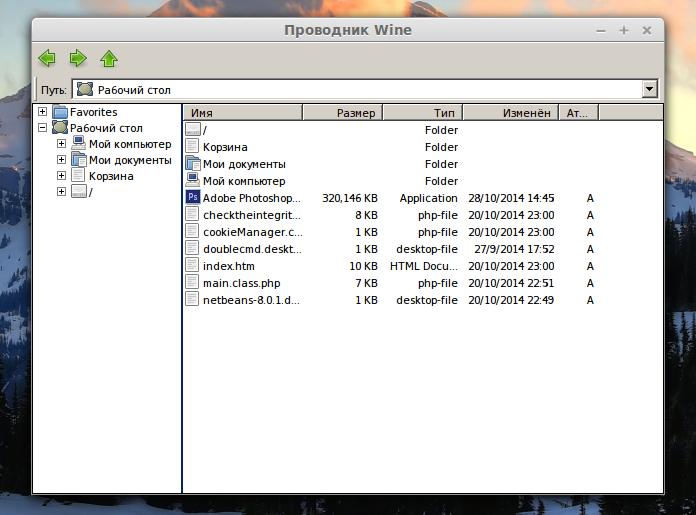This screenshot has height=515, width=696.
Task: Click the Тип column header
Action: pyautogui.click(x=421, y=113)
